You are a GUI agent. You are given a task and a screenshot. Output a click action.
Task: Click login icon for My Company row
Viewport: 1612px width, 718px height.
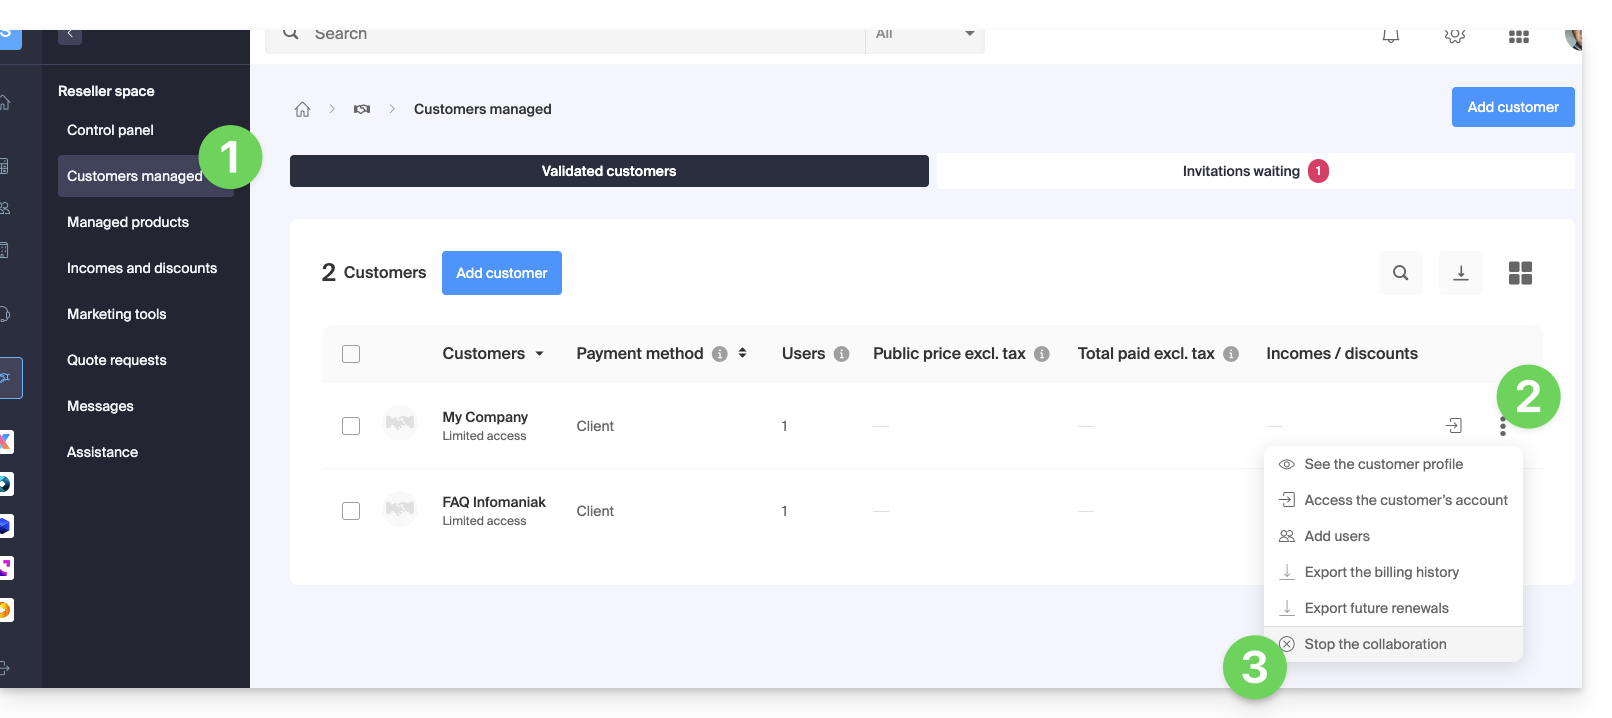click(x=1454, y=426)
